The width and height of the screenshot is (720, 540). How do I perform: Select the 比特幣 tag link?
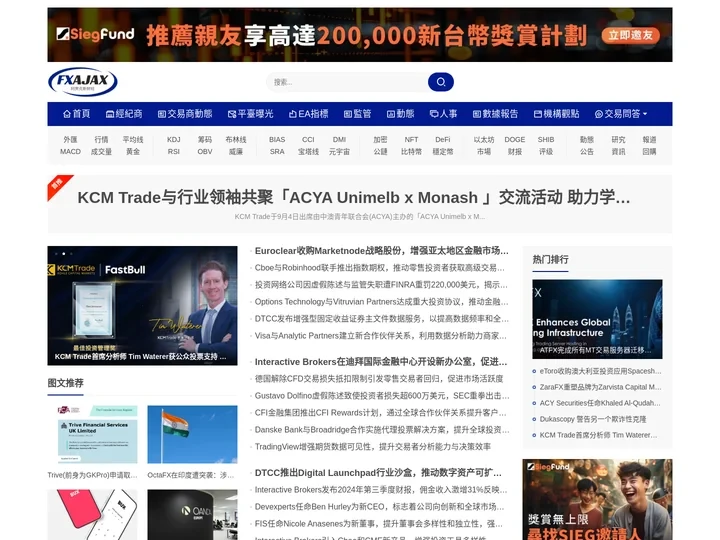(411, 152)
